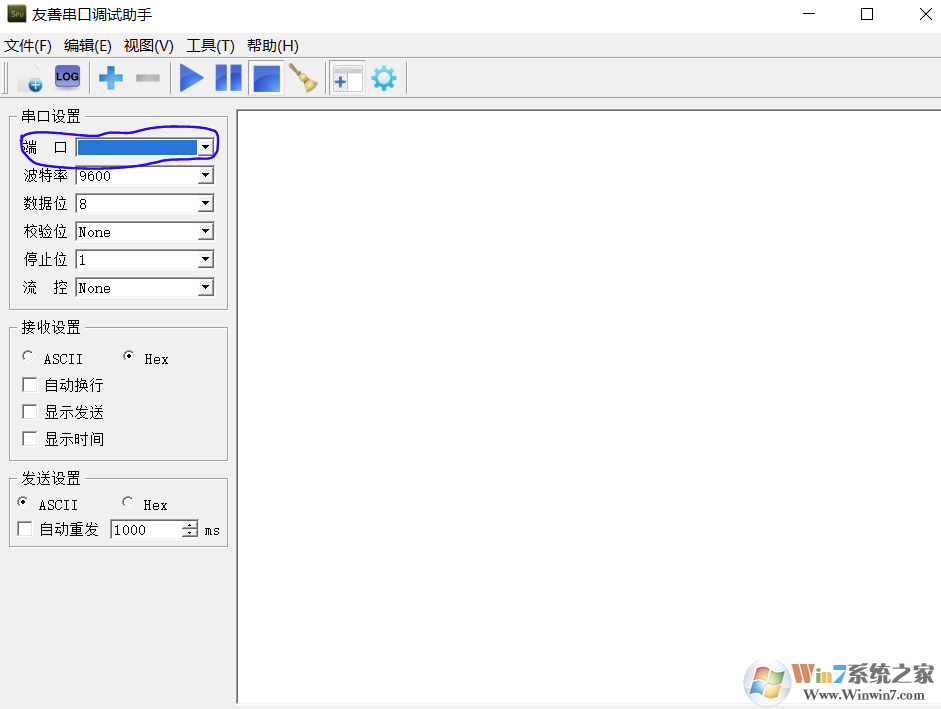Click the LOG toolbar icon

point(67,77)
